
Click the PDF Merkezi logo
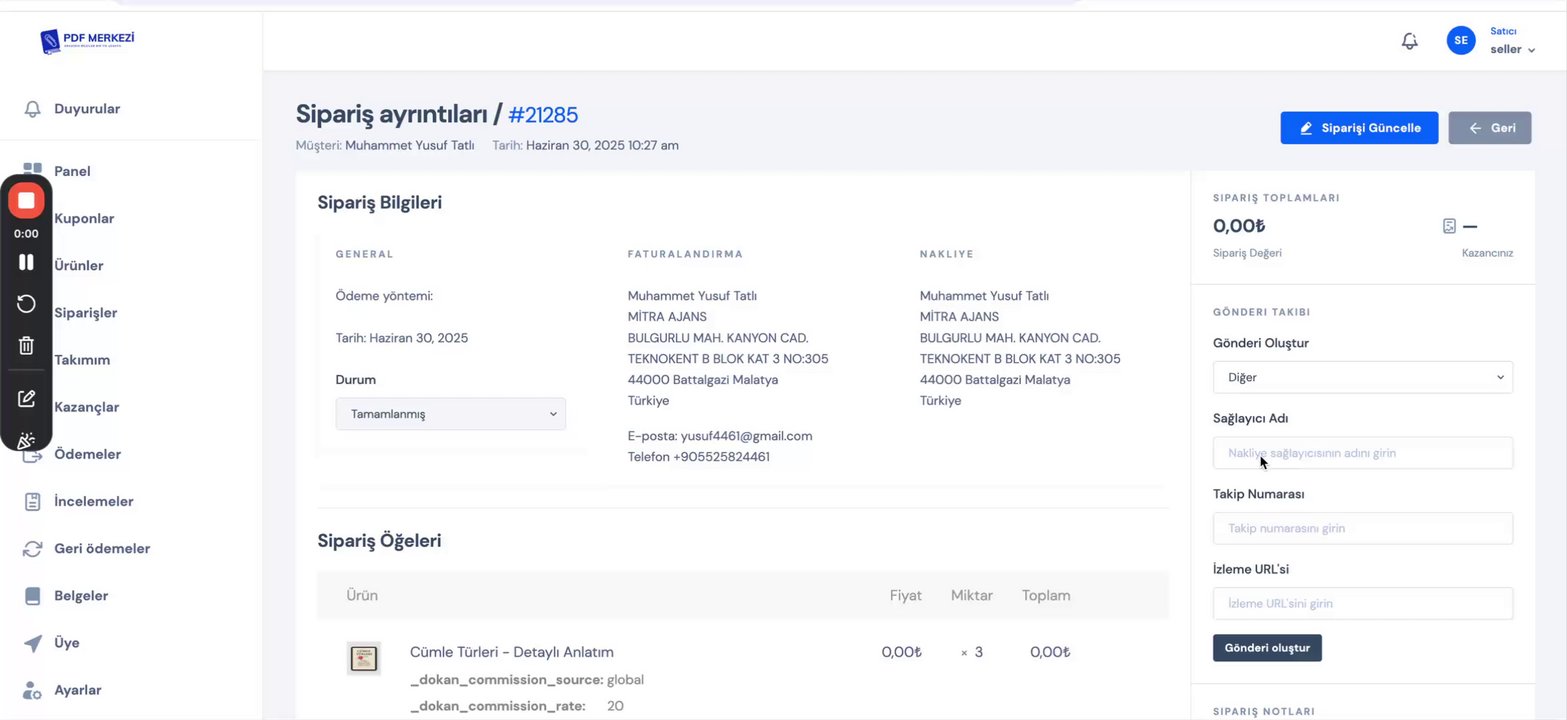click(x=87, y=41)
